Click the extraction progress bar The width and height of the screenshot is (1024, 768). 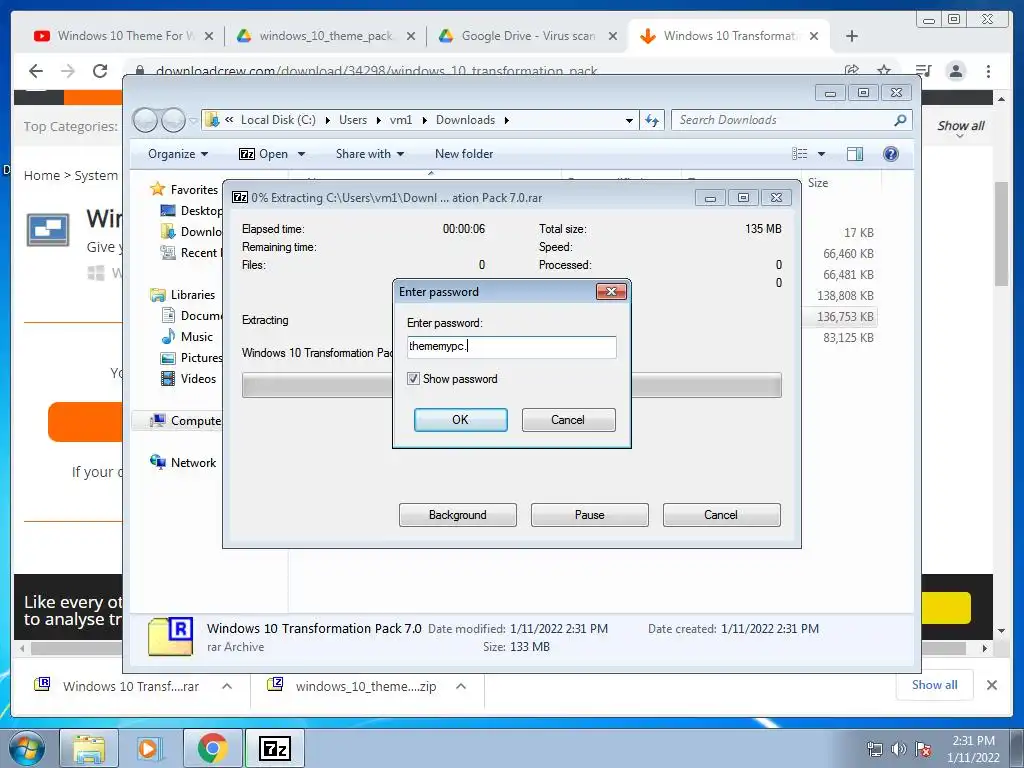coord(511,385)
